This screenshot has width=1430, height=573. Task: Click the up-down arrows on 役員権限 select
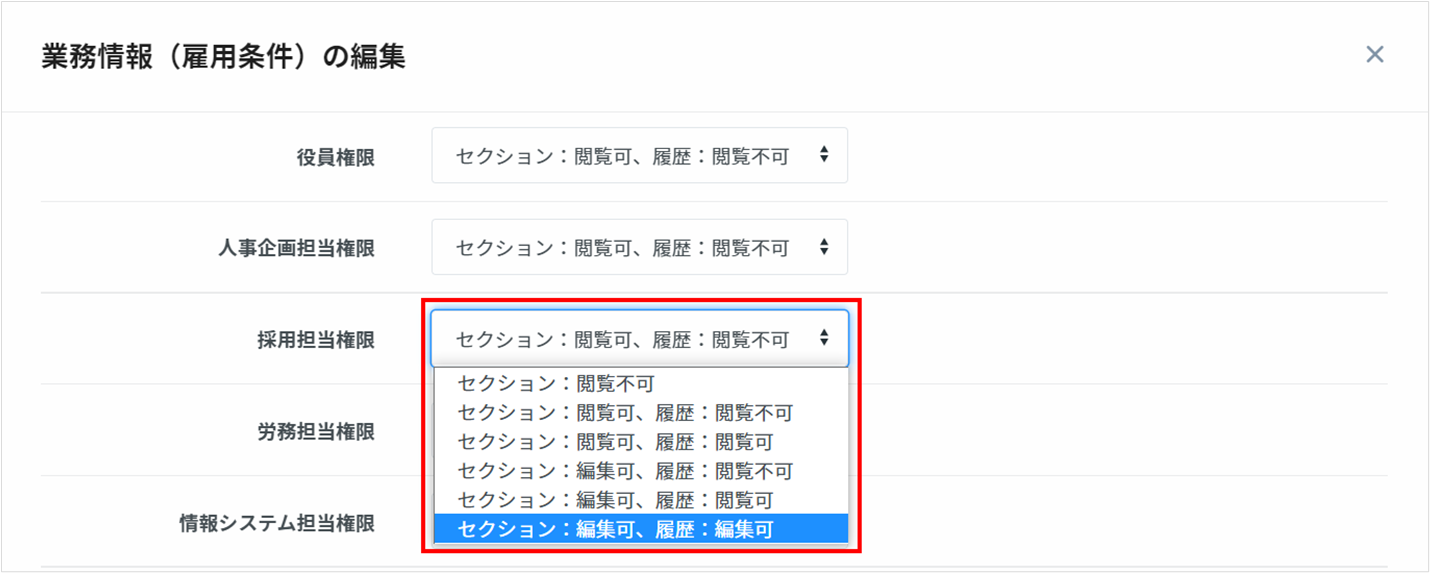[823, 155]
